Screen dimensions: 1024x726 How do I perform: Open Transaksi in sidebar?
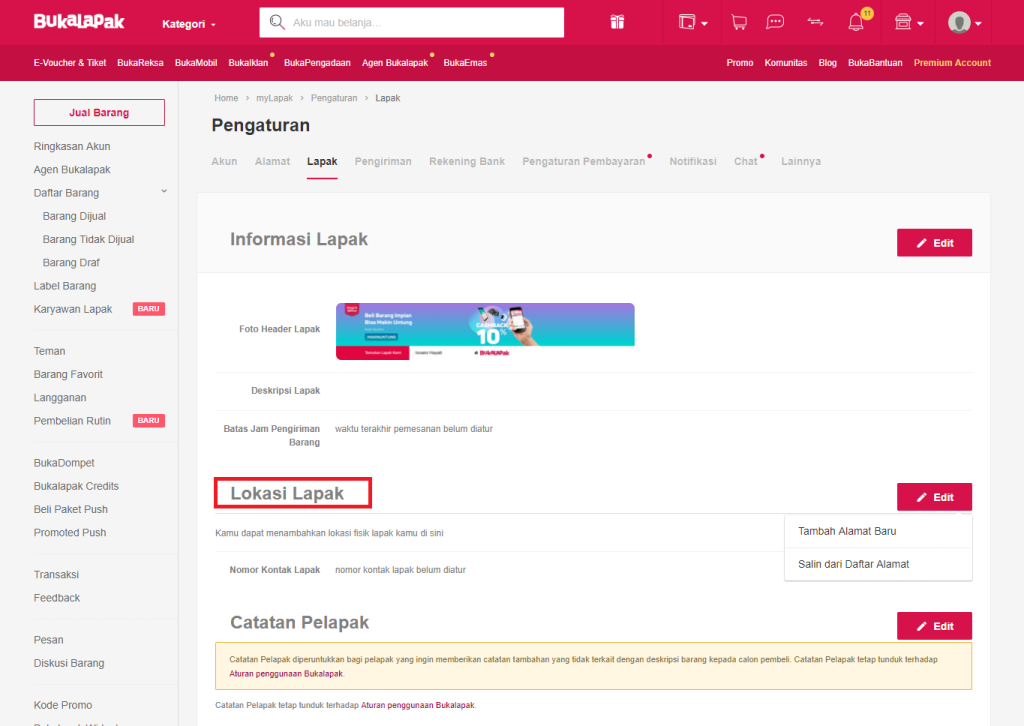click(56, 575)
